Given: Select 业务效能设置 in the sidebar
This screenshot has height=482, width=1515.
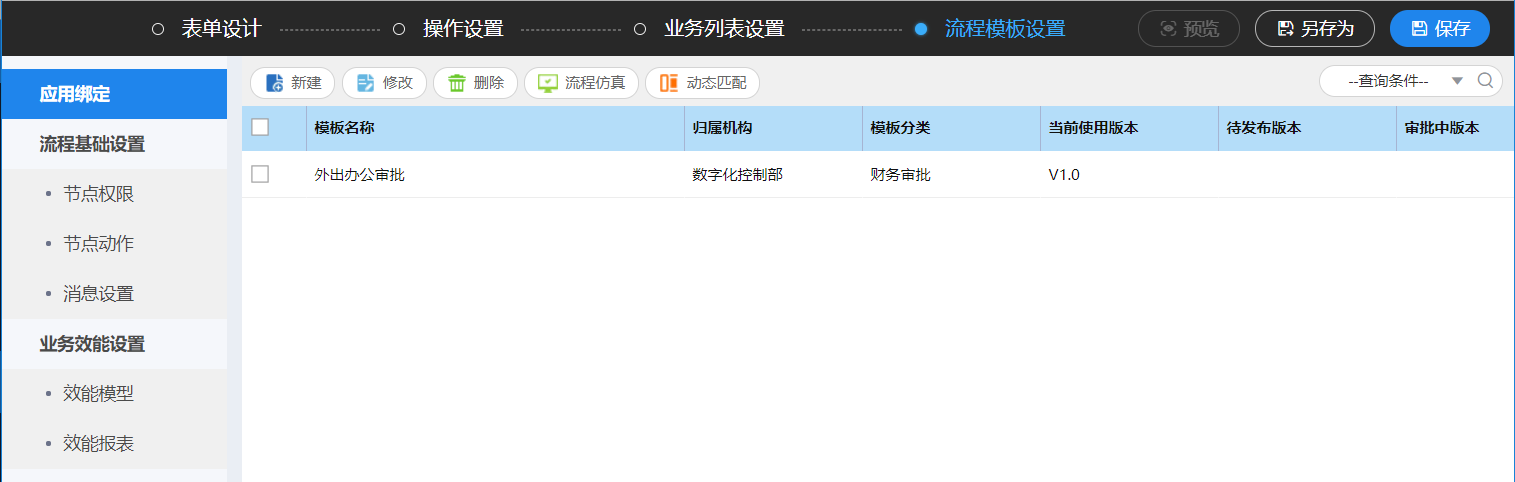Looking at the screenshot, I should pos(114,344).
